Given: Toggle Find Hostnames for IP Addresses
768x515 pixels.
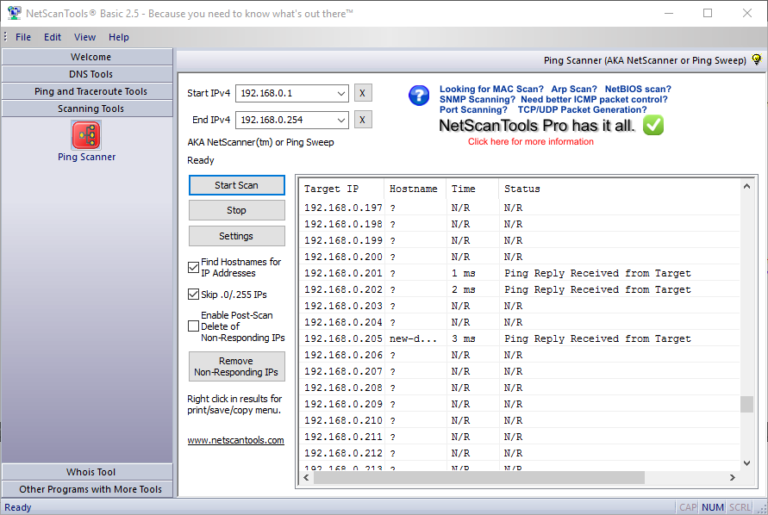Looking at the screenshot, I should click(194, 267).
